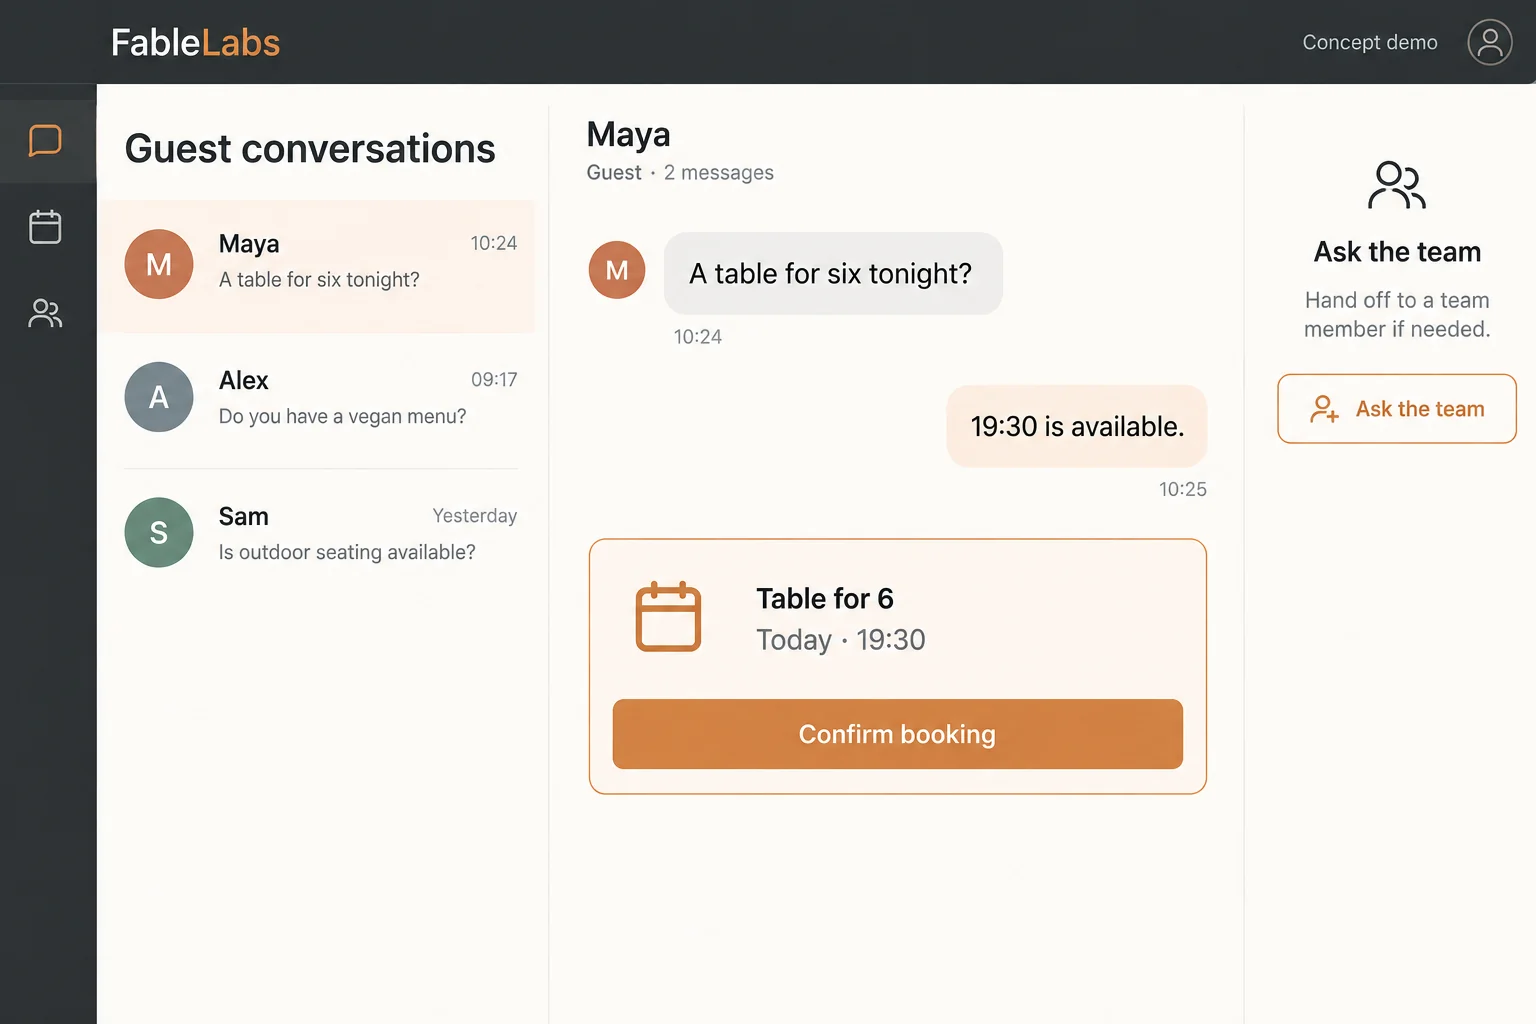Confirm the booking for table of six
The height and width of the screenshot is (1024, 1536).
point(897,734)
